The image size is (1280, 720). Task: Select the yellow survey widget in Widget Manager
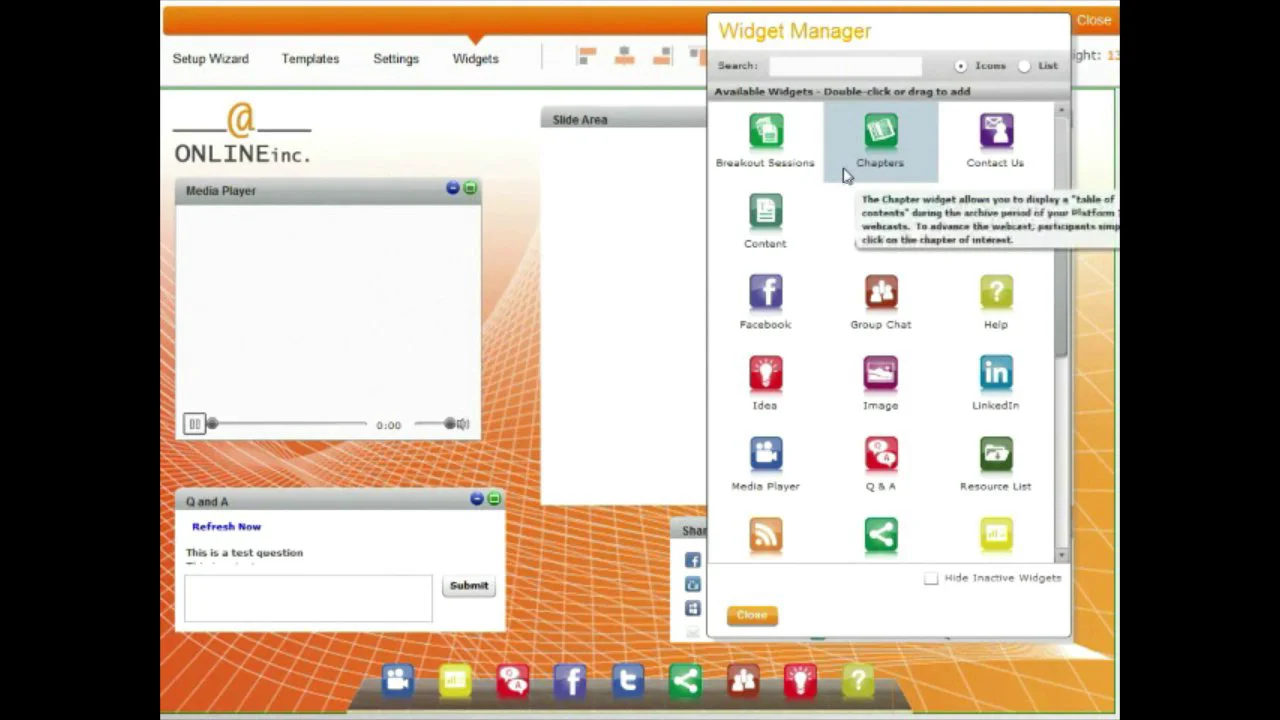(x=996, y=535)
